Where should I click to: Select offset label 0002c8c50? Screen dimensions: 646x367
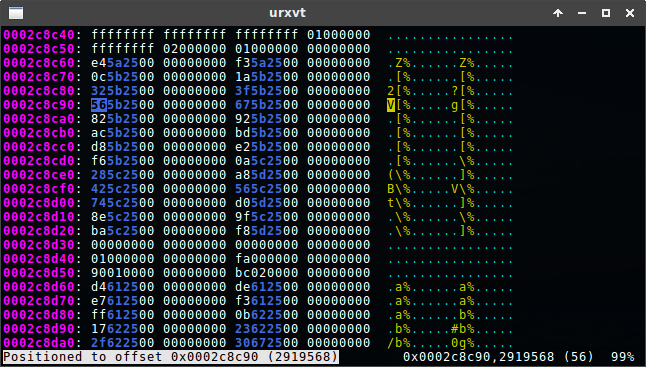(x=39, y=49)
